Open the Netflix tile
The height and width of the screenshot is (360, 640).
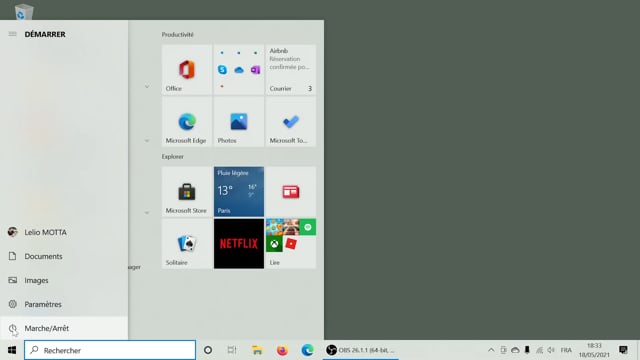click(239, 244)
